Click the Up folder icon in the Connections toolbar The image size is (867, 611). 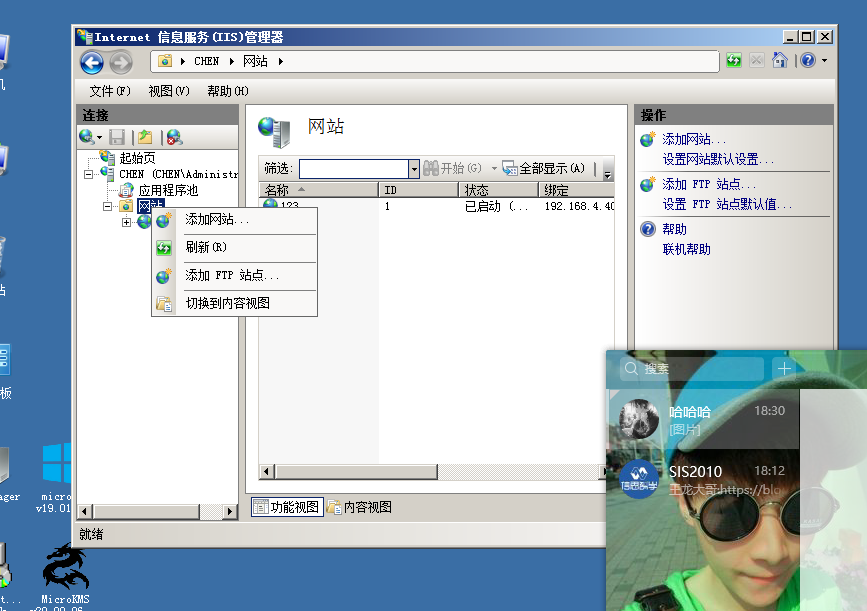[x=145, y=137]
